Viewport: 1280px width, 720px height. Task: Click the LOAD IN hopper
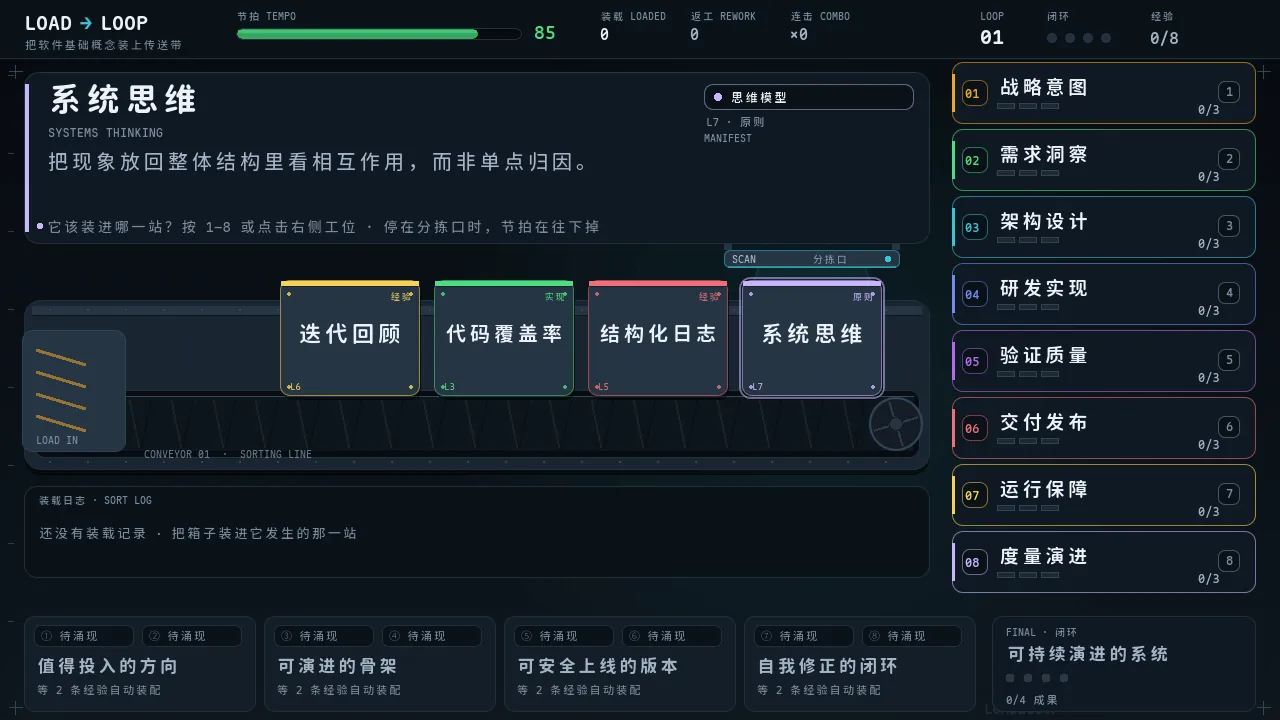tap(74, 391)
